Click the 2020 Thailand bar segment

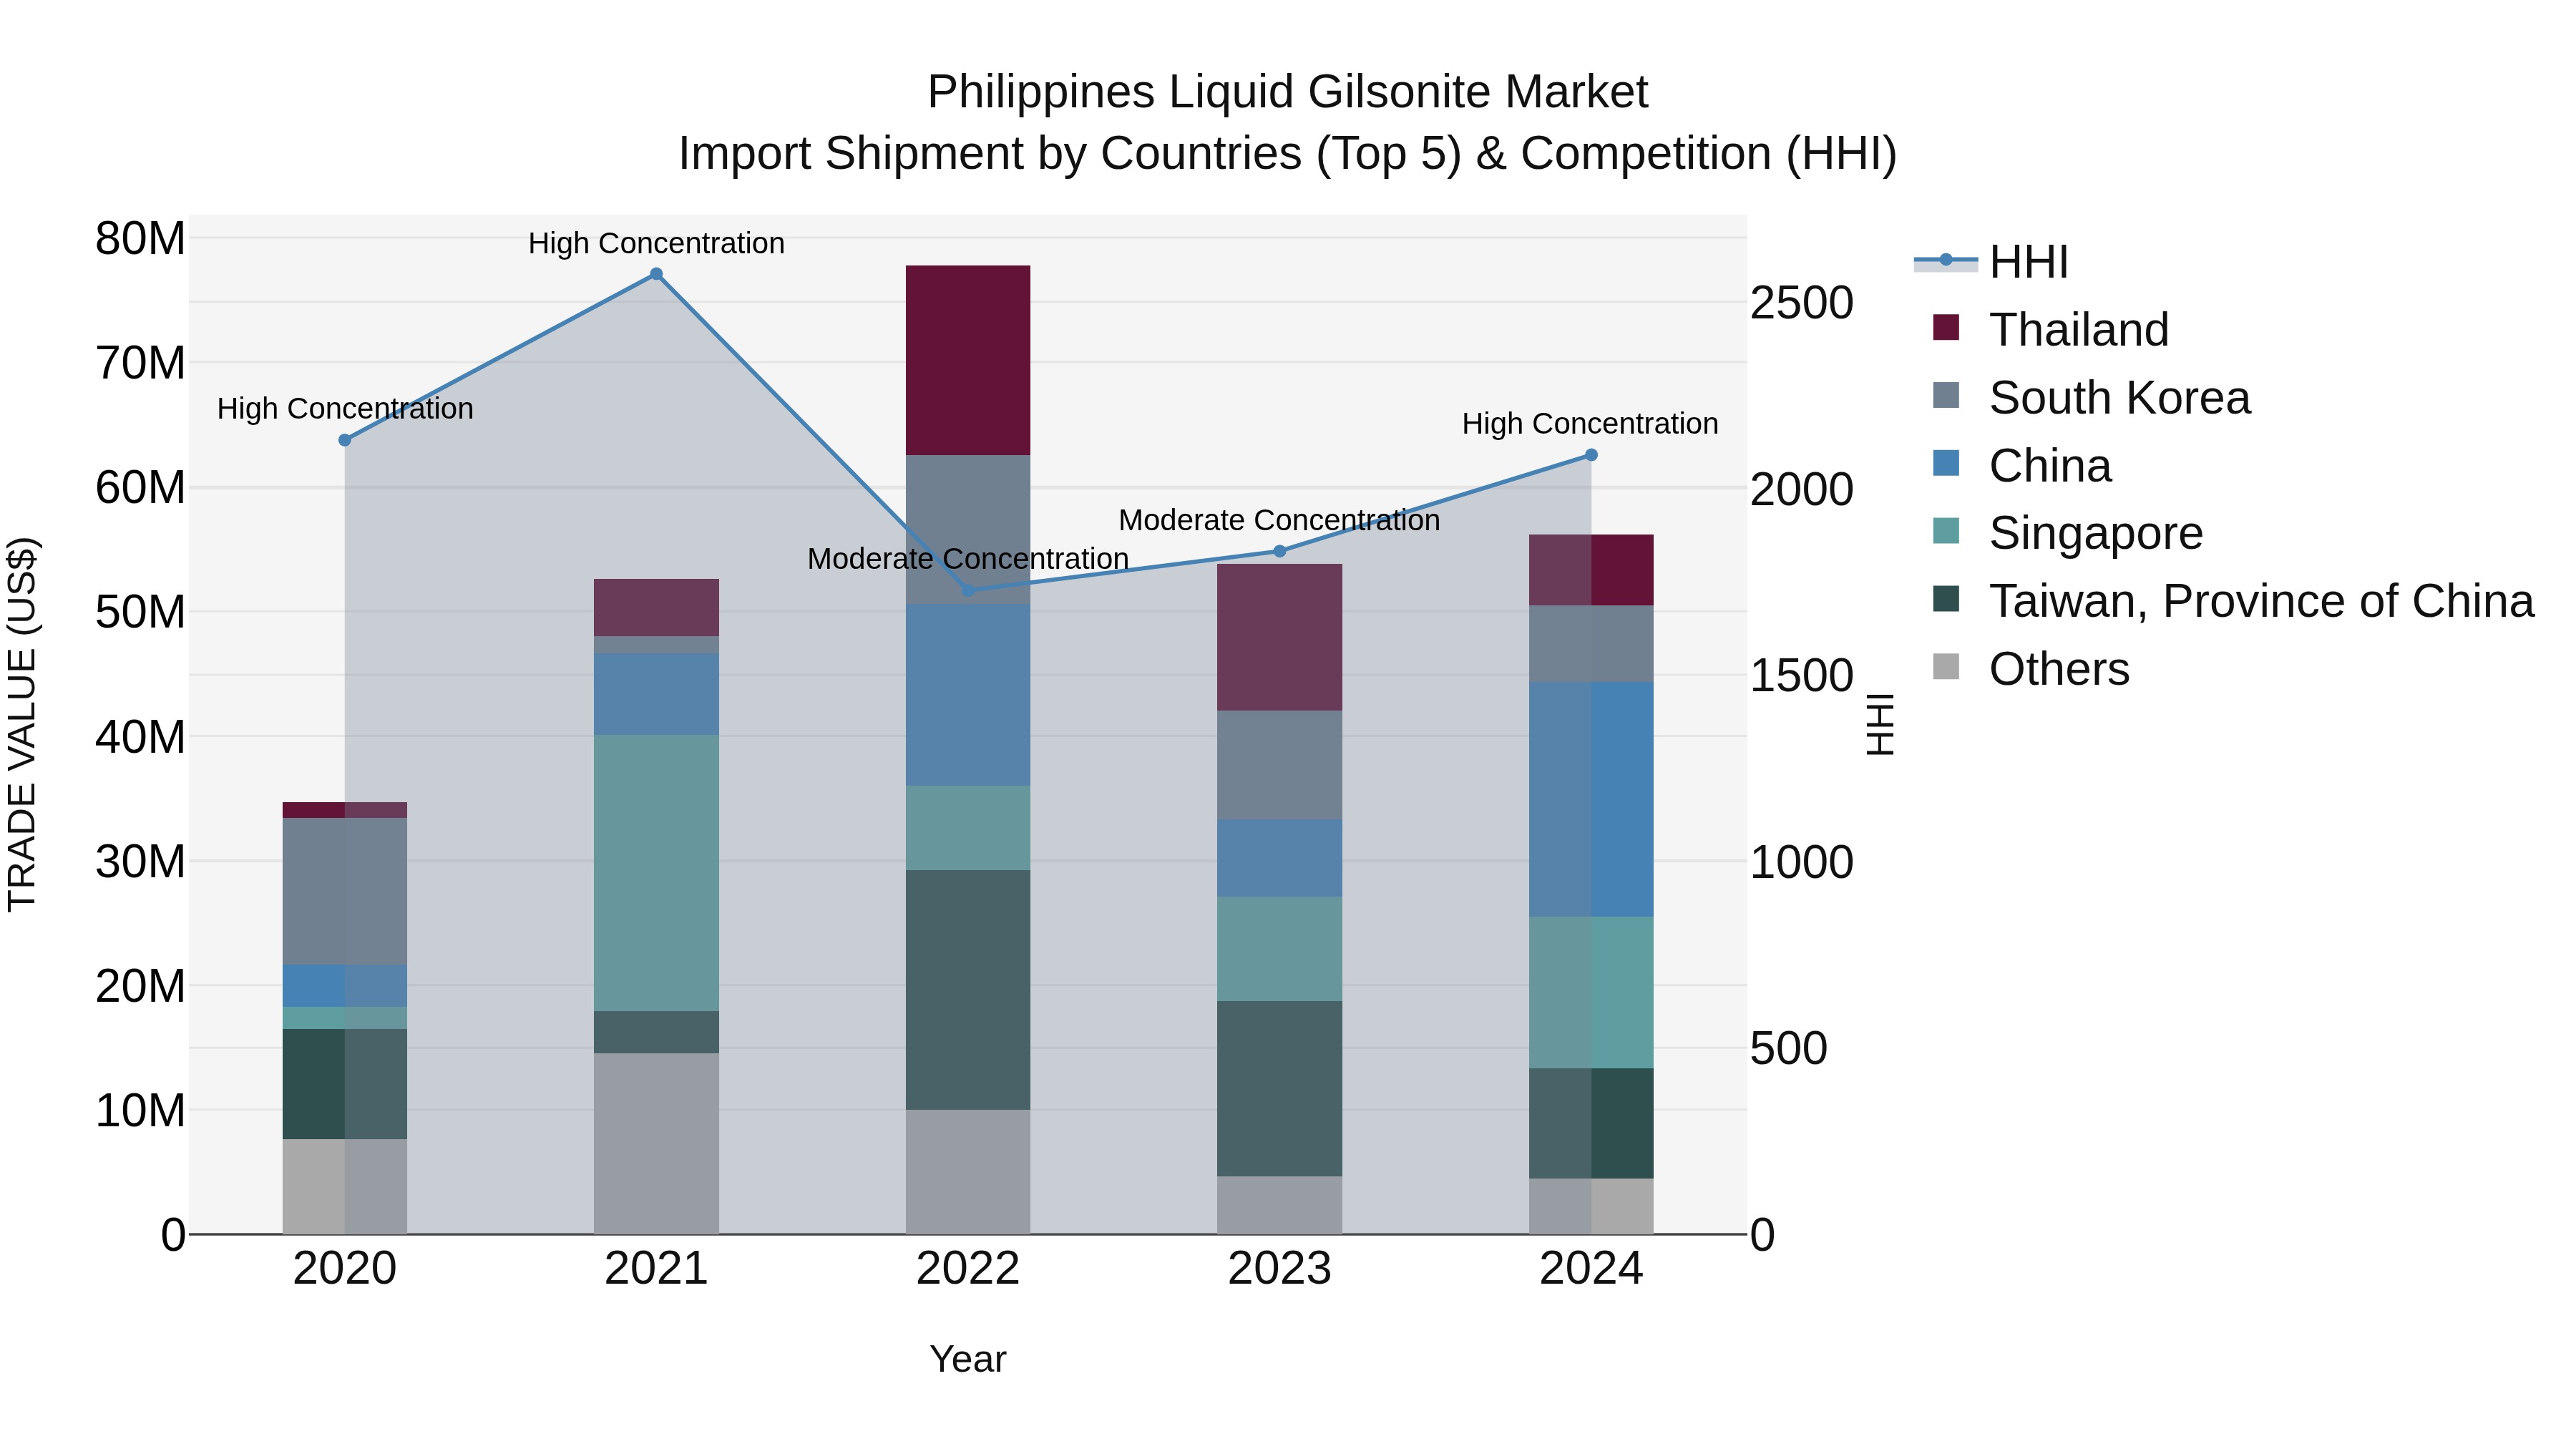345,810
